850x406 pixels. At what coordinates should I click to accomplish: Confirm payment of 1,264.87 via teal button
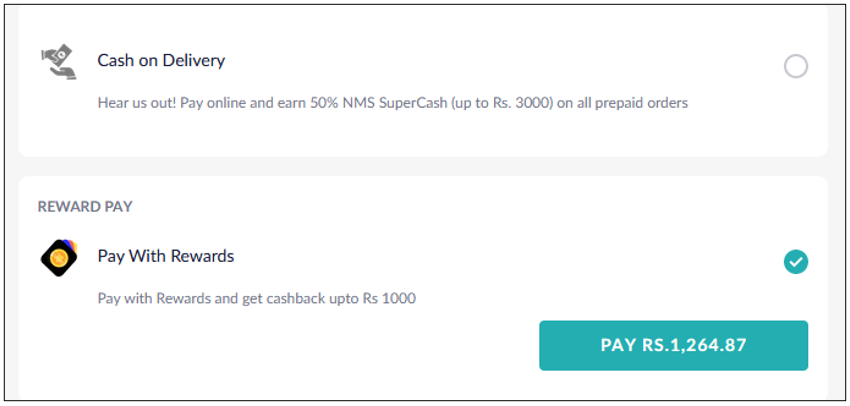tap(673, 345)
